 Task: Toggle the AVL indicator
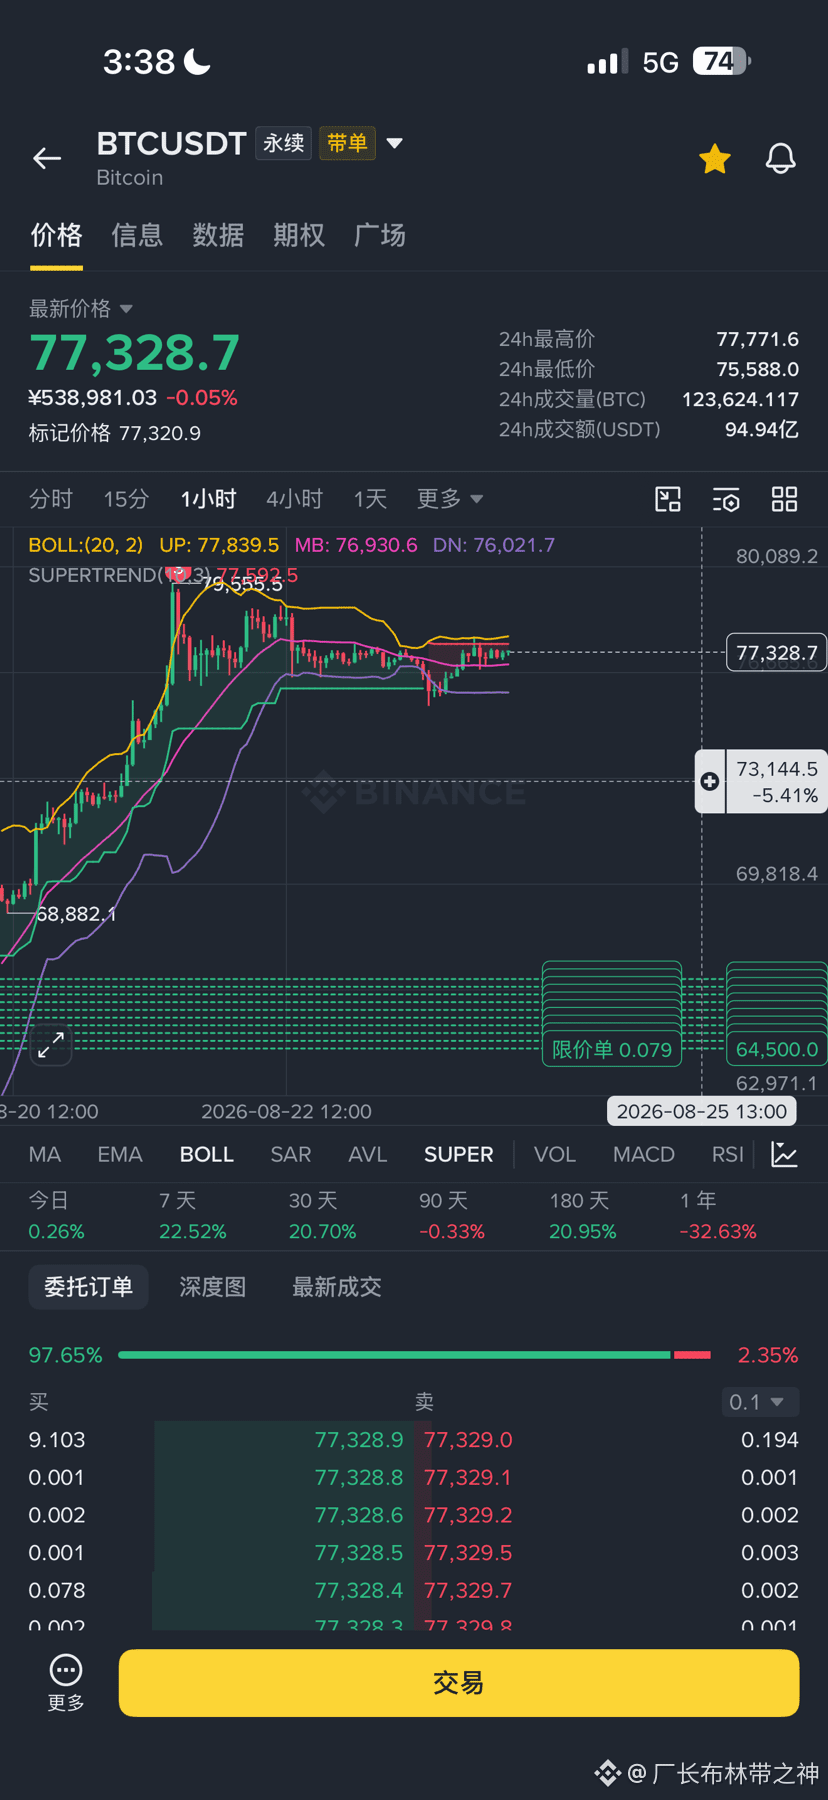tap(368, 1155)
